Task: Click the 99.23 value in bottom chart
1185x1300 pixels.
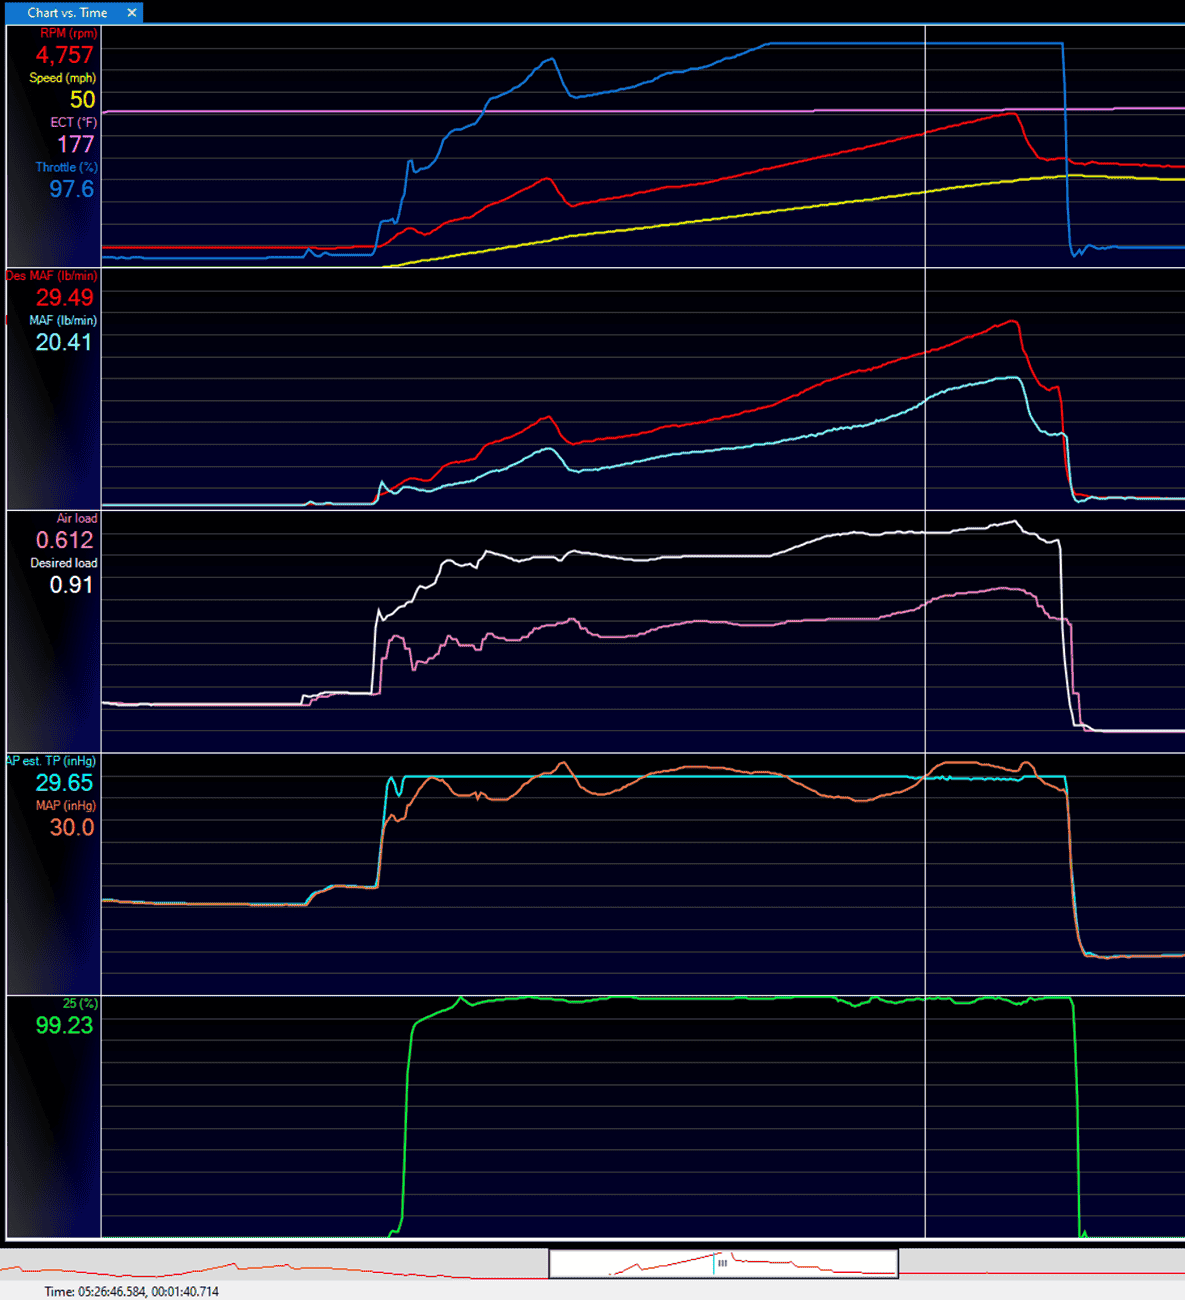Action: [64, 1026]
